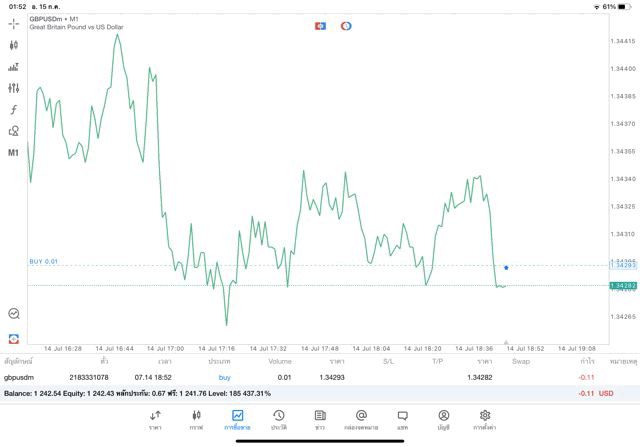Open the drawing objects shapes tool

click(14, 131)
